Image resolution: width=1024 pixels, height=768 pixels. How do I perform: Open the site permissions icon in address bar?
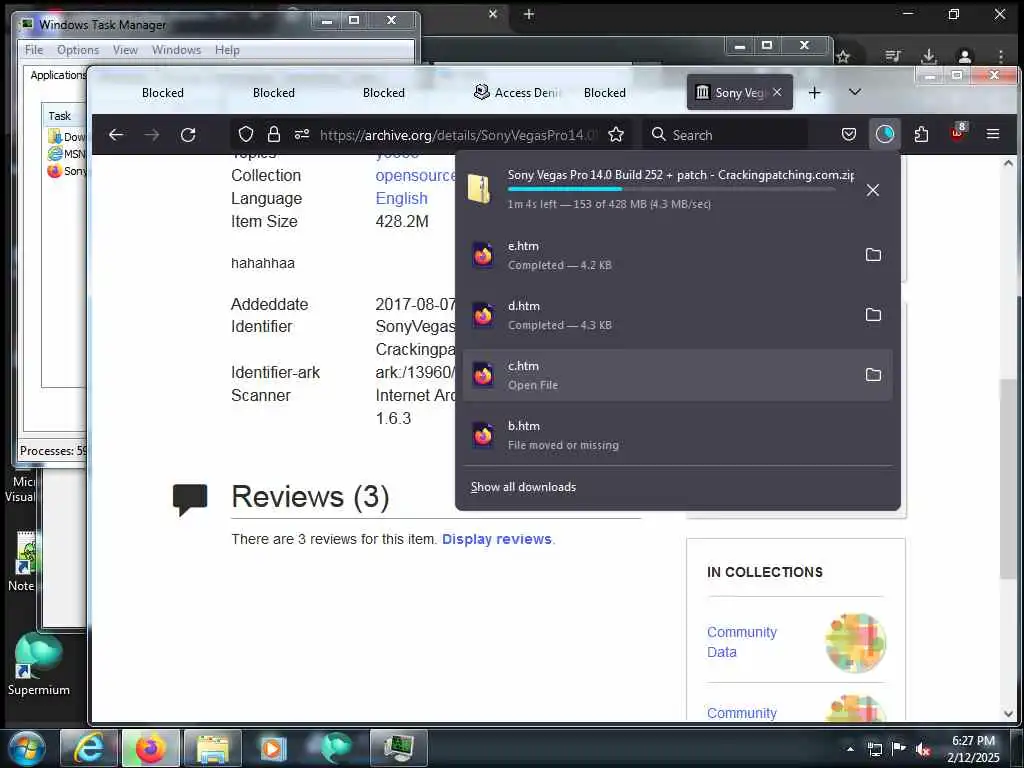pyautogui.click(x=302, y=135)
